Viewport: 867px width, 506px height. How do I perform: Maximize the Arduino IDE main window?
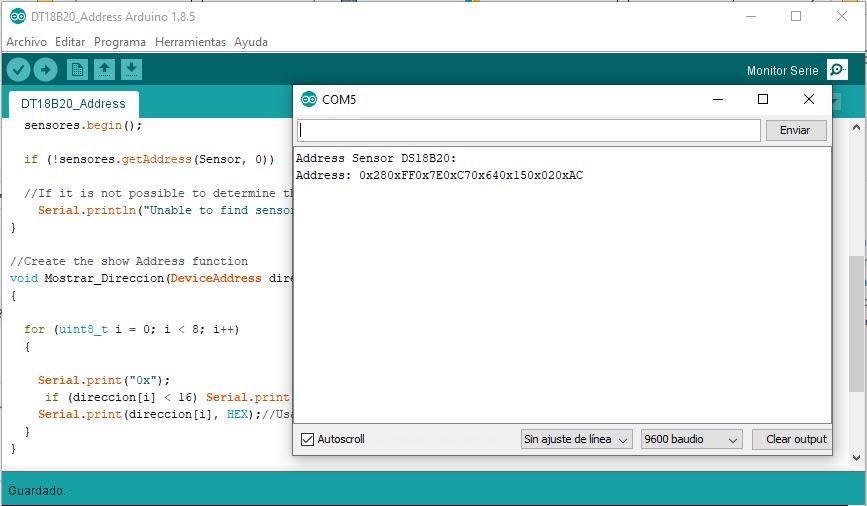click(796, 16)
